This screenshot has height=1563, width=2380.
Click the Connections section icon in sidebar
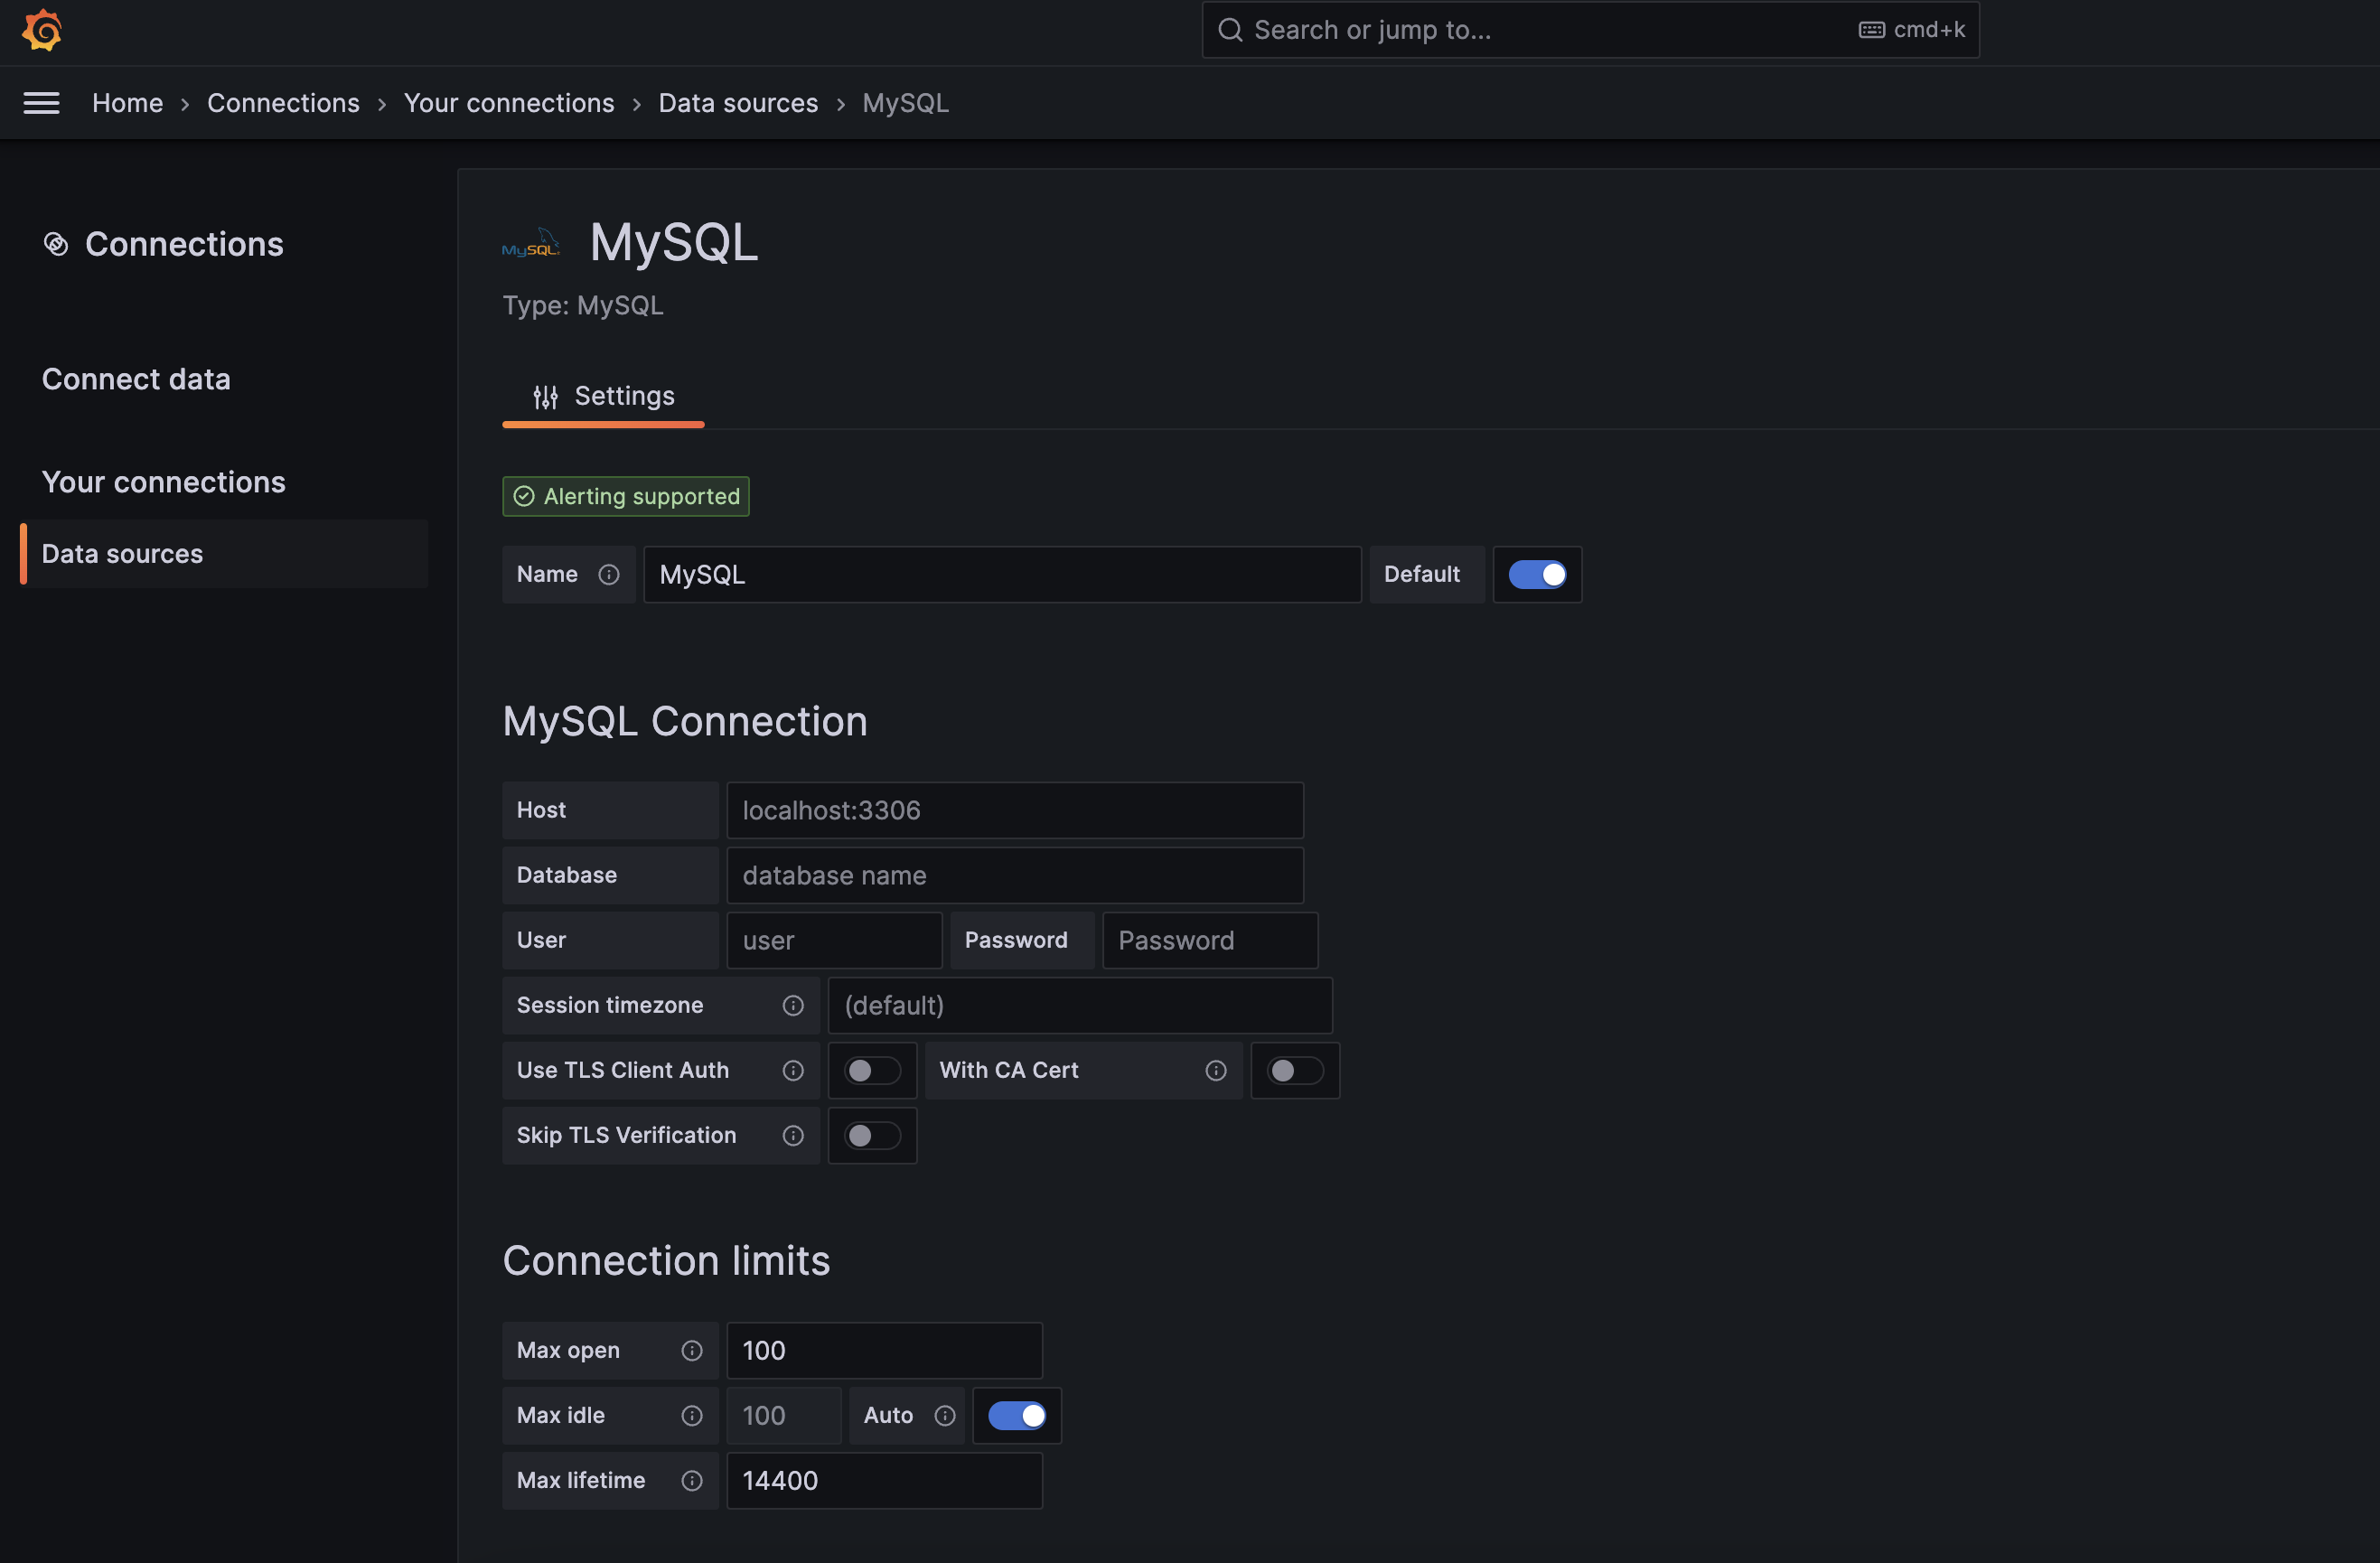click(x=56, y=244)
